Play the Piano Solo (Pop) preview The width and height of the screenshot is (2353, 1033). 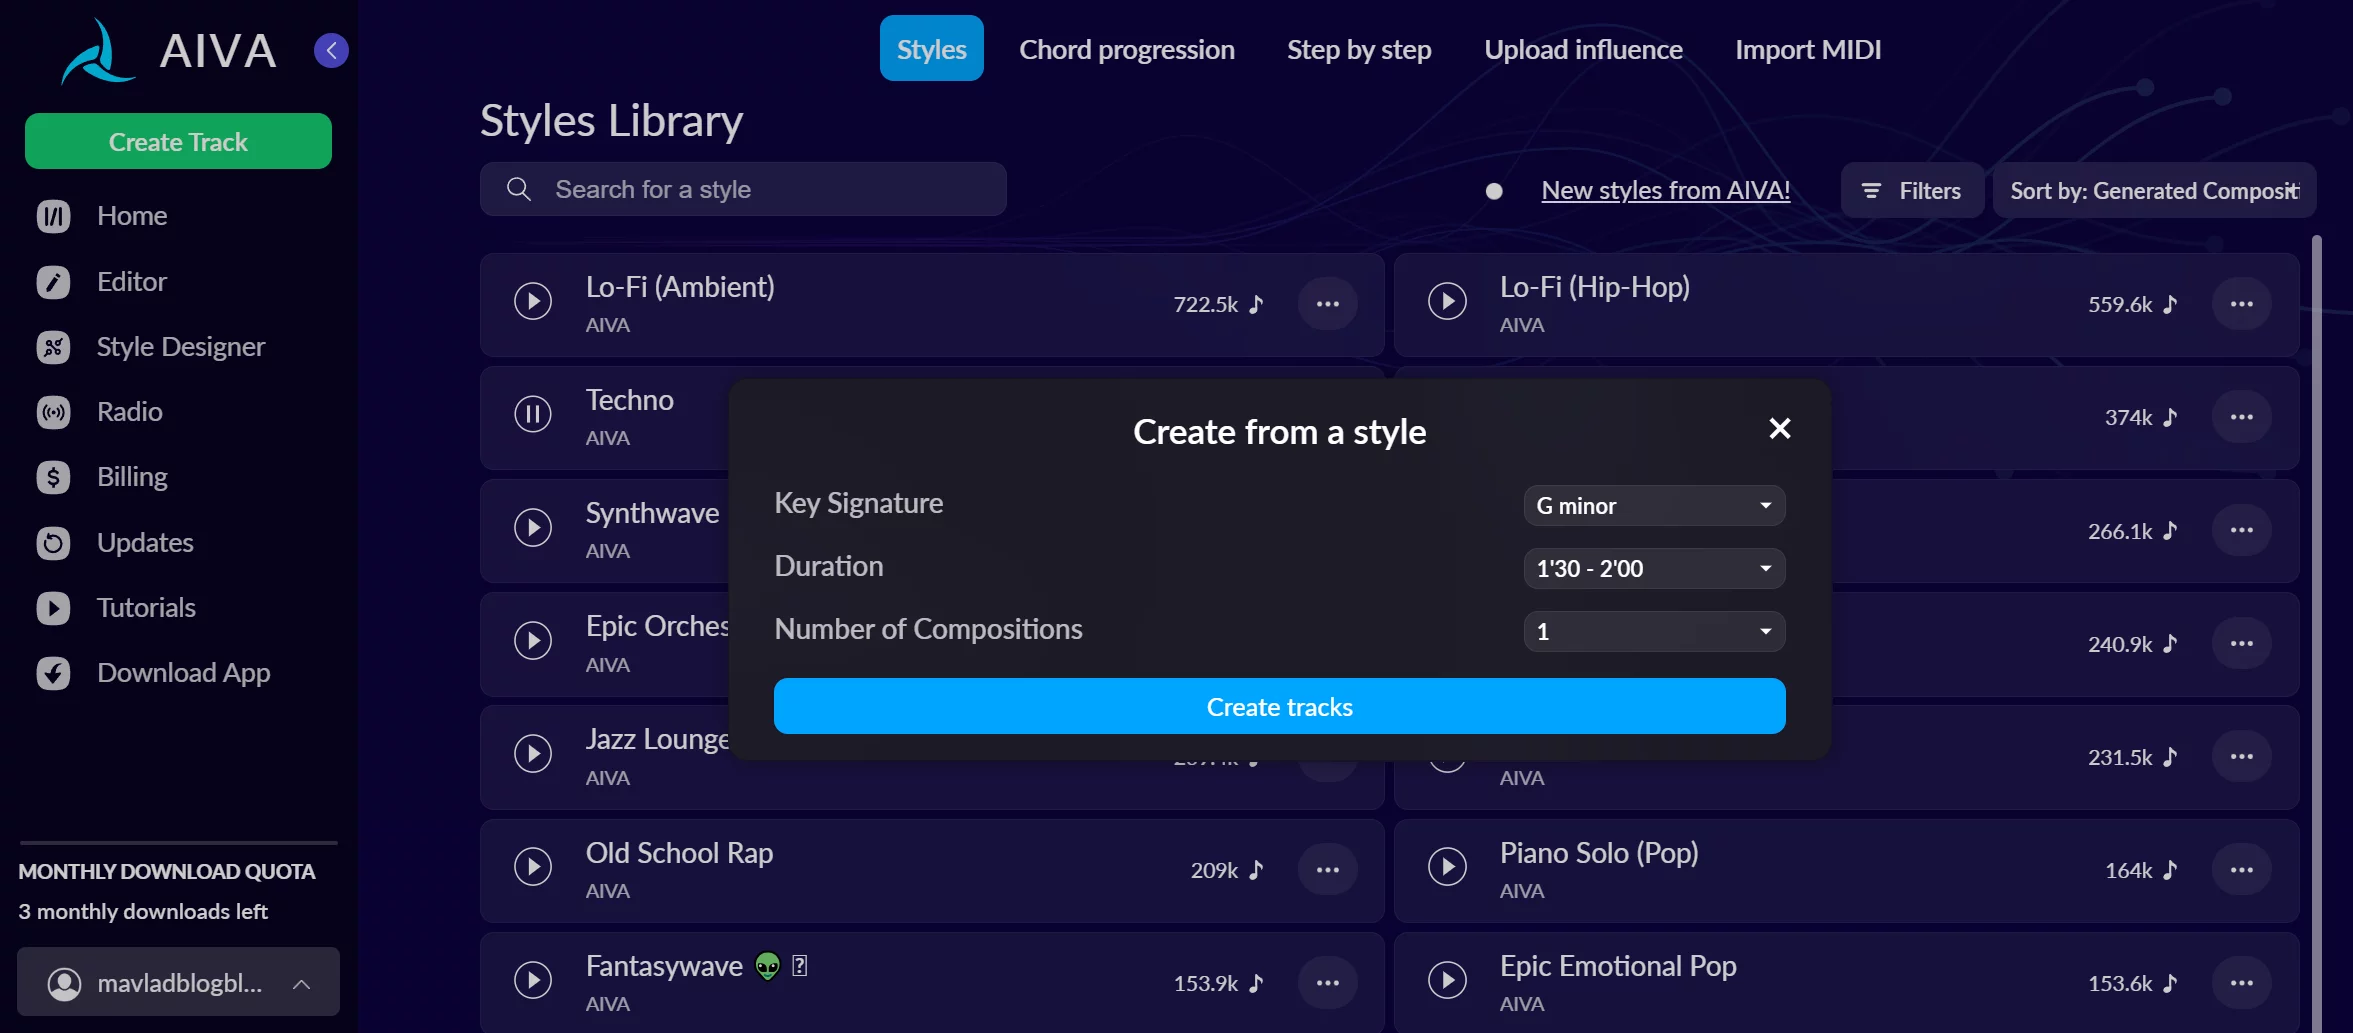(1447, 866)
